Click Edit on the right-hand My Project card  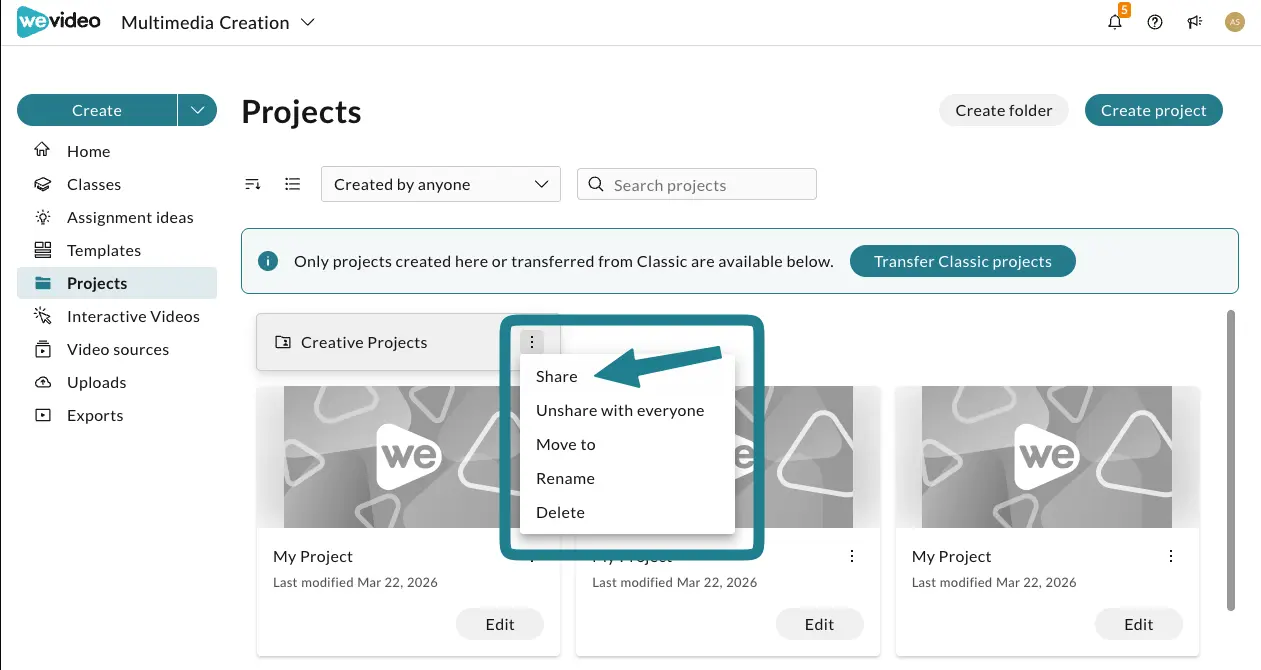pyautogui.click(x=1139, y=624)
